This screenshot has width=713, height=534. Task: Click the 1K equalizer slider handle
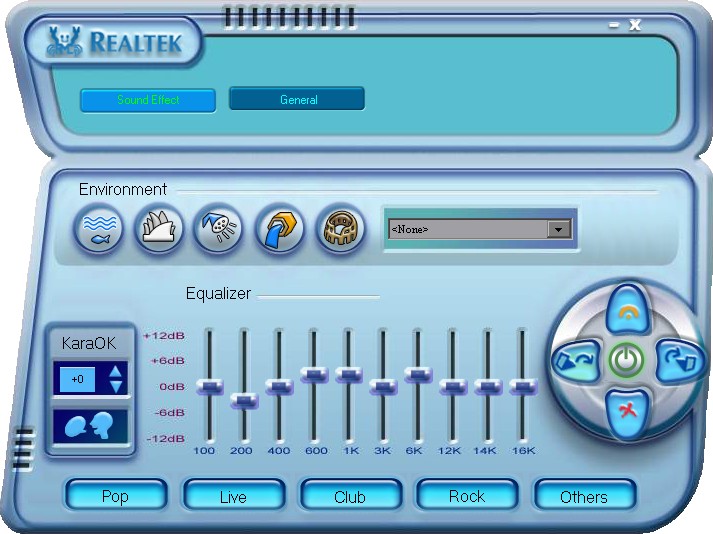348,375
